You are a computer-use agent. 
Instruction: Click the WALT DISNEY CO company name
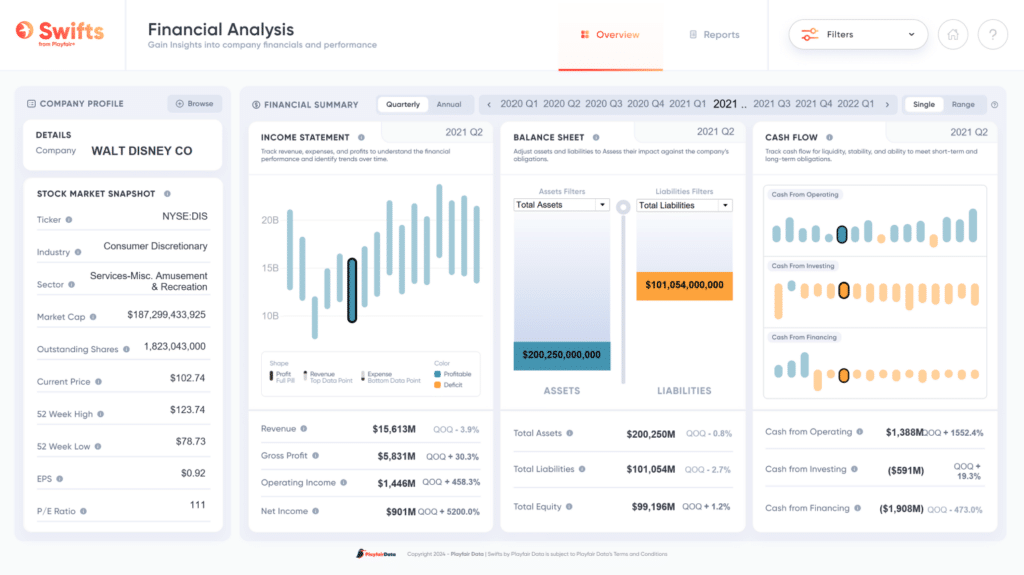pos(142,151)
